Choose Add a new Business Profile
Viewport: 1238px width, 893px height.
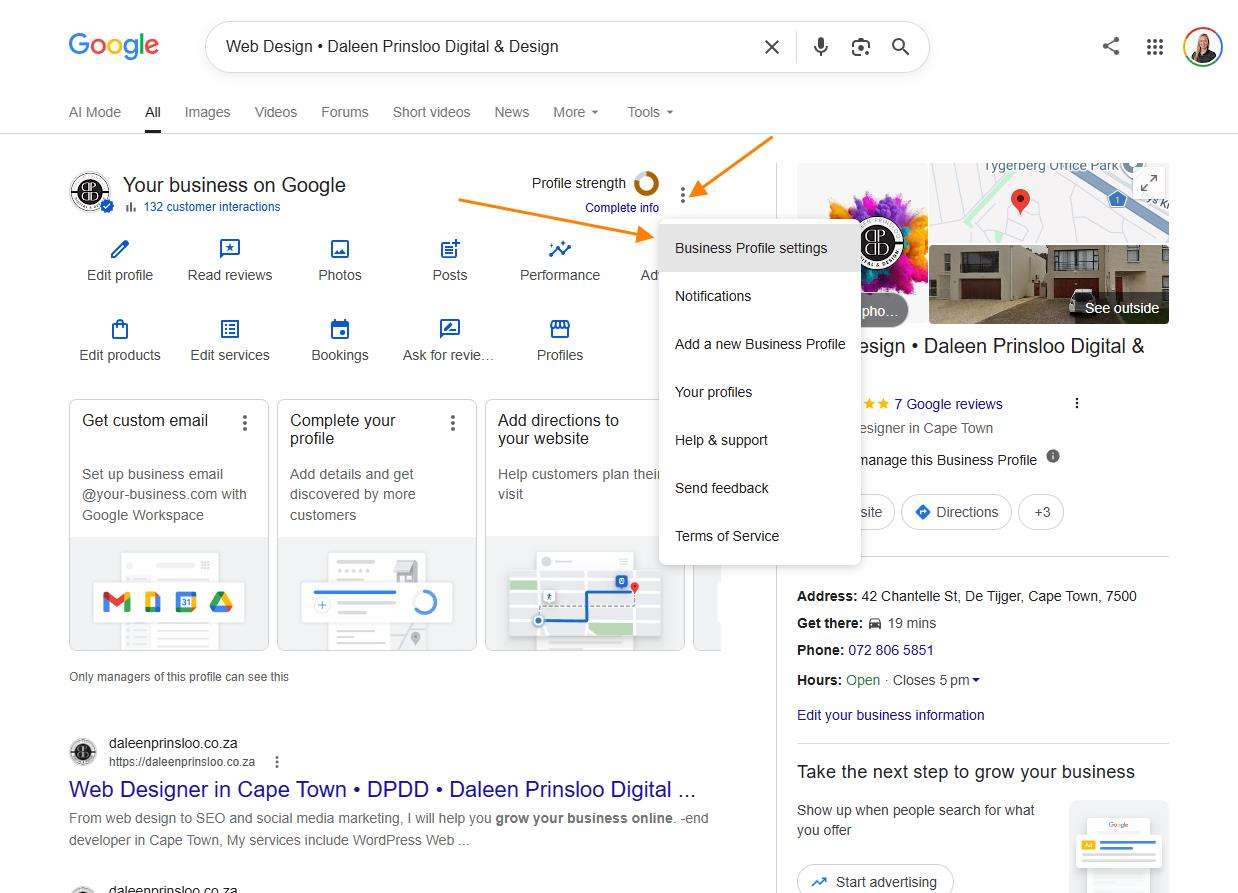pyautogui.click(x=760, y=344)
